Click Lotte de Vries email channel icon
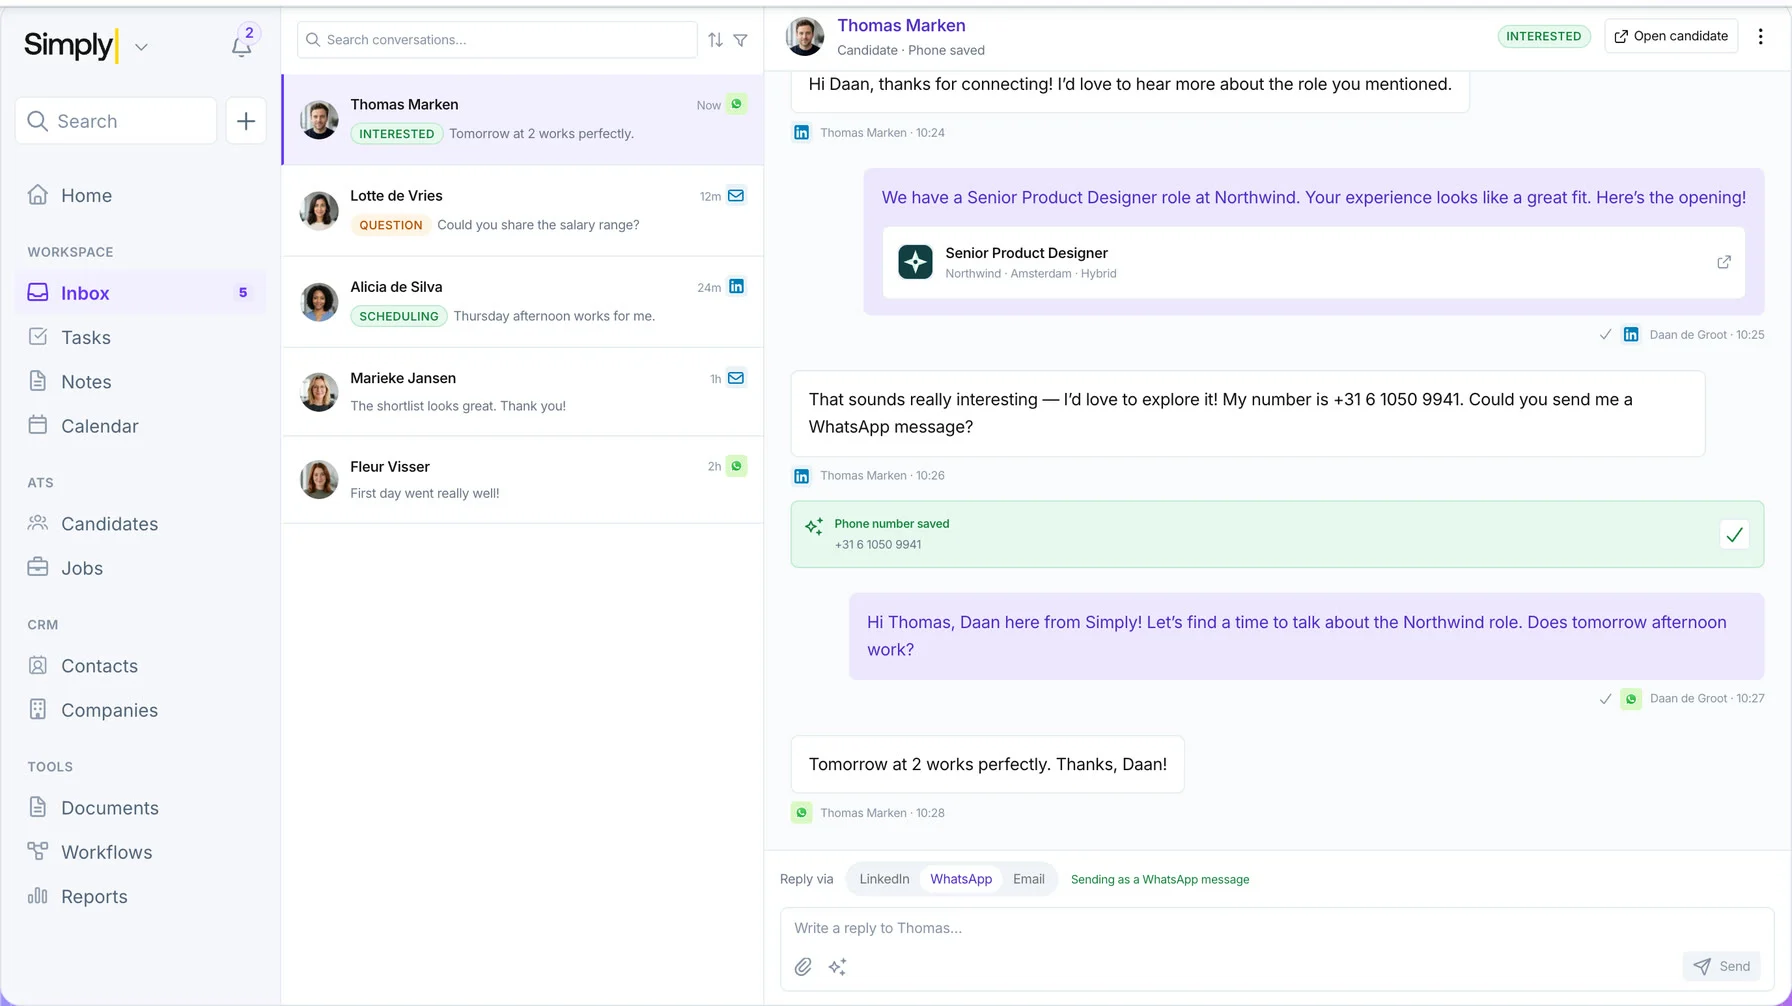 (x=736, y=195)
